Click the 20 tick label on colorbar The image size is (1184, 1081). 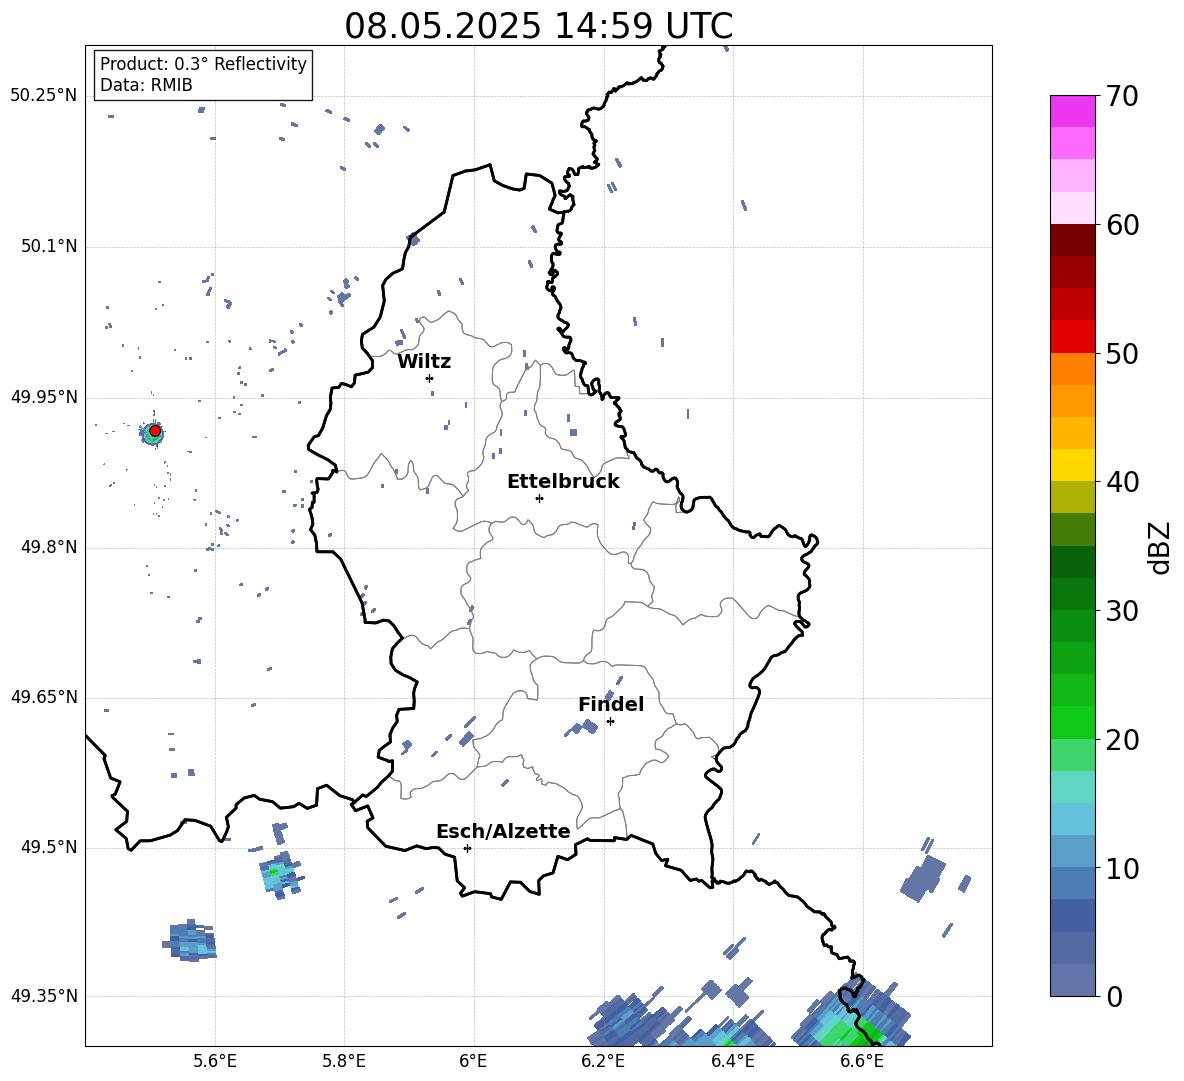[1122, 739]
